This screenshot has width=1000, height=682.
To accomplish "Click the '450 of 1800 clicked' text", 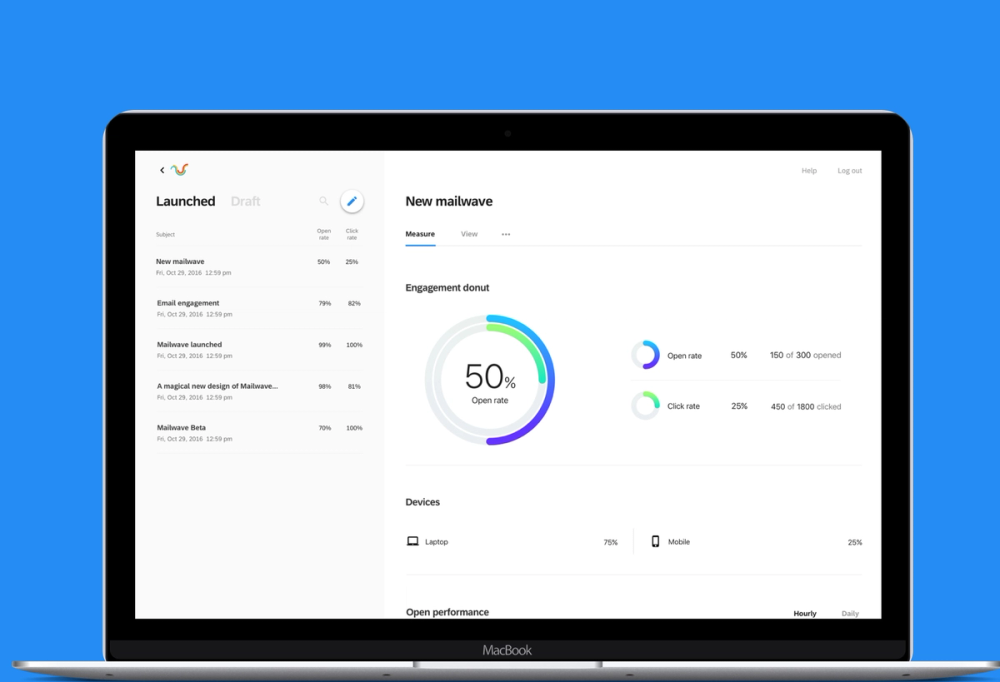I will click(x=806, y=406).
